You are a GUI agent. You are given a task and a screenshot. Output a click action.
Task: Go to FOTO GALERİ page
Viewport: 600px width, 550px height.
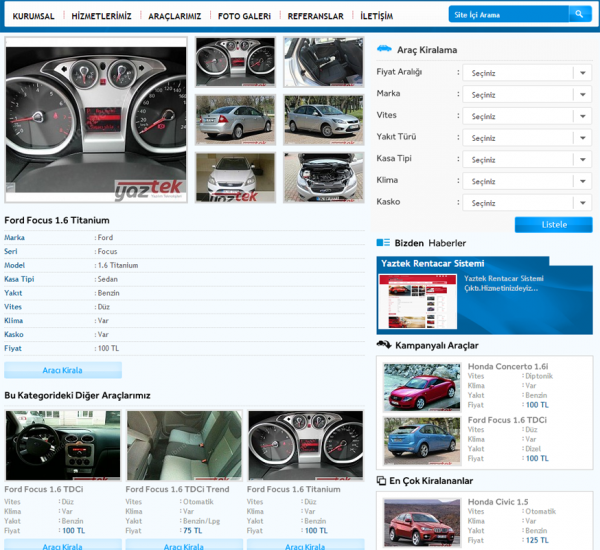(x=244, y=16)
